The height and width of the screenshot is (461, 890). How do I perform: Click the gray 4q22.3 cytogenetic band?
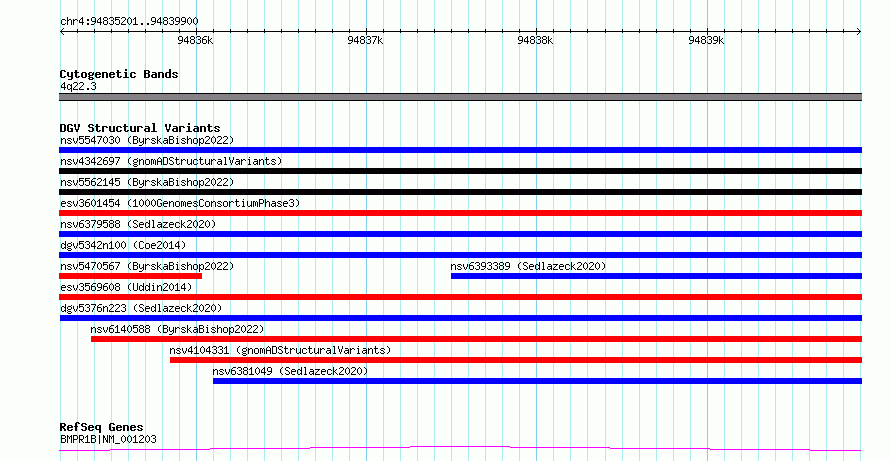460,97
